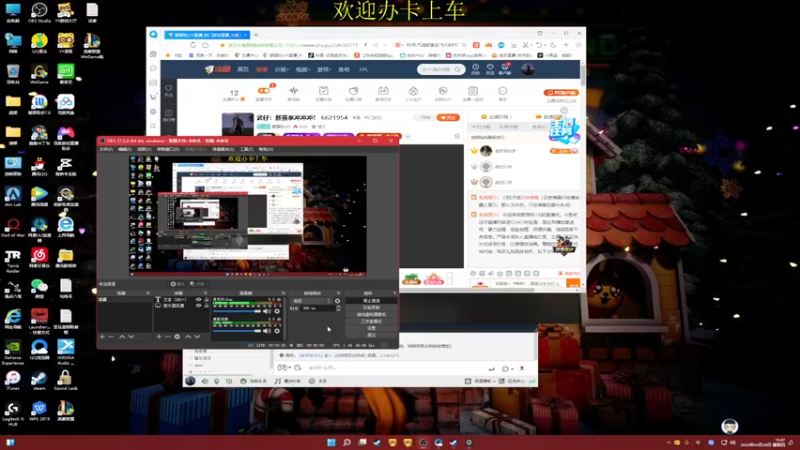Open the anchor task checklist icon

click(323, 93)
